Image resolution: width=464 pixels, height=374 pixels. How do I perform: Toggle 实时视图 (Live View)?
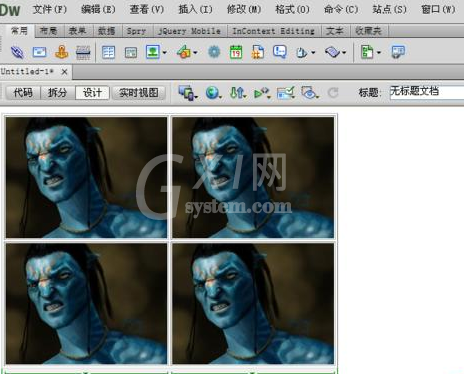pos(139,93)
